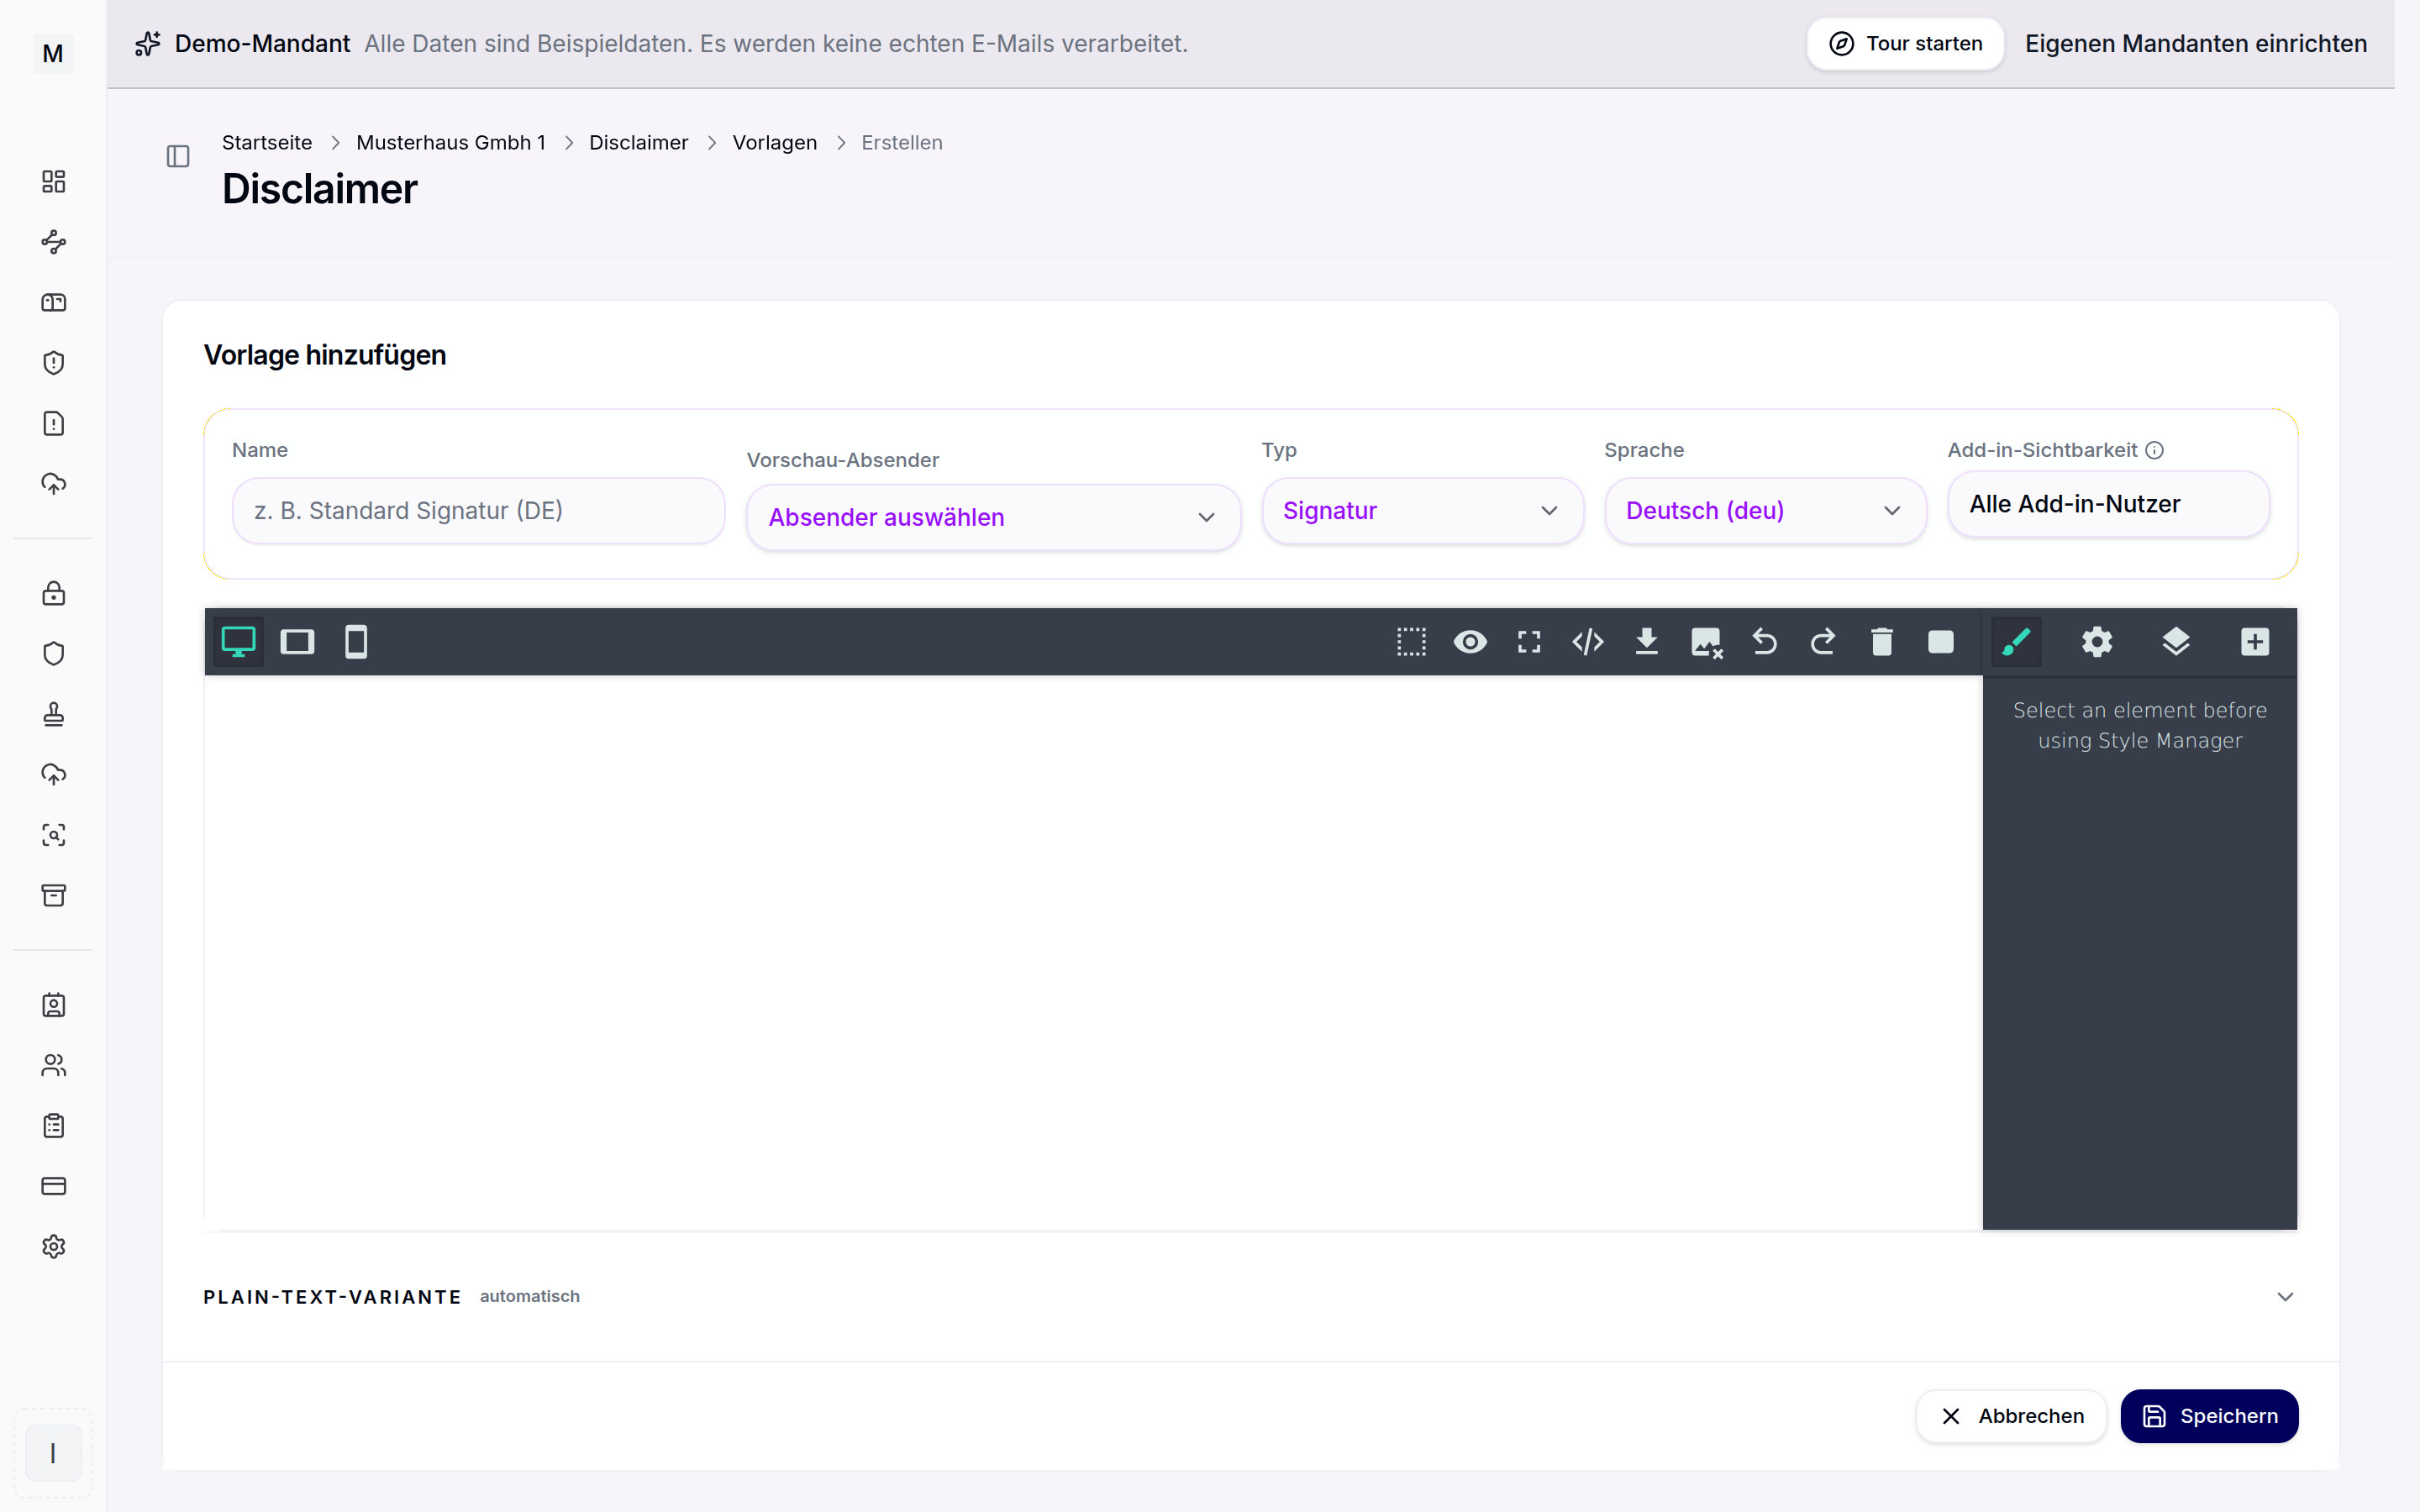The width and height of the screenshot is (2420, 1512).
Task: Click the undo arrow in editor toolbar
Action: point(1764,641)
